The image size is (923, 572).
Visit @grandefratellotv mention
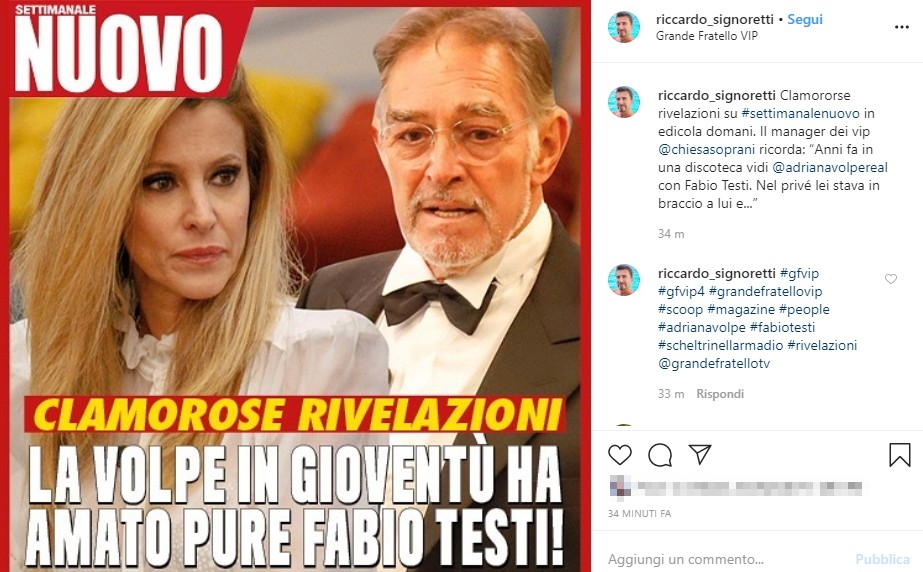[x=714, y=364]
